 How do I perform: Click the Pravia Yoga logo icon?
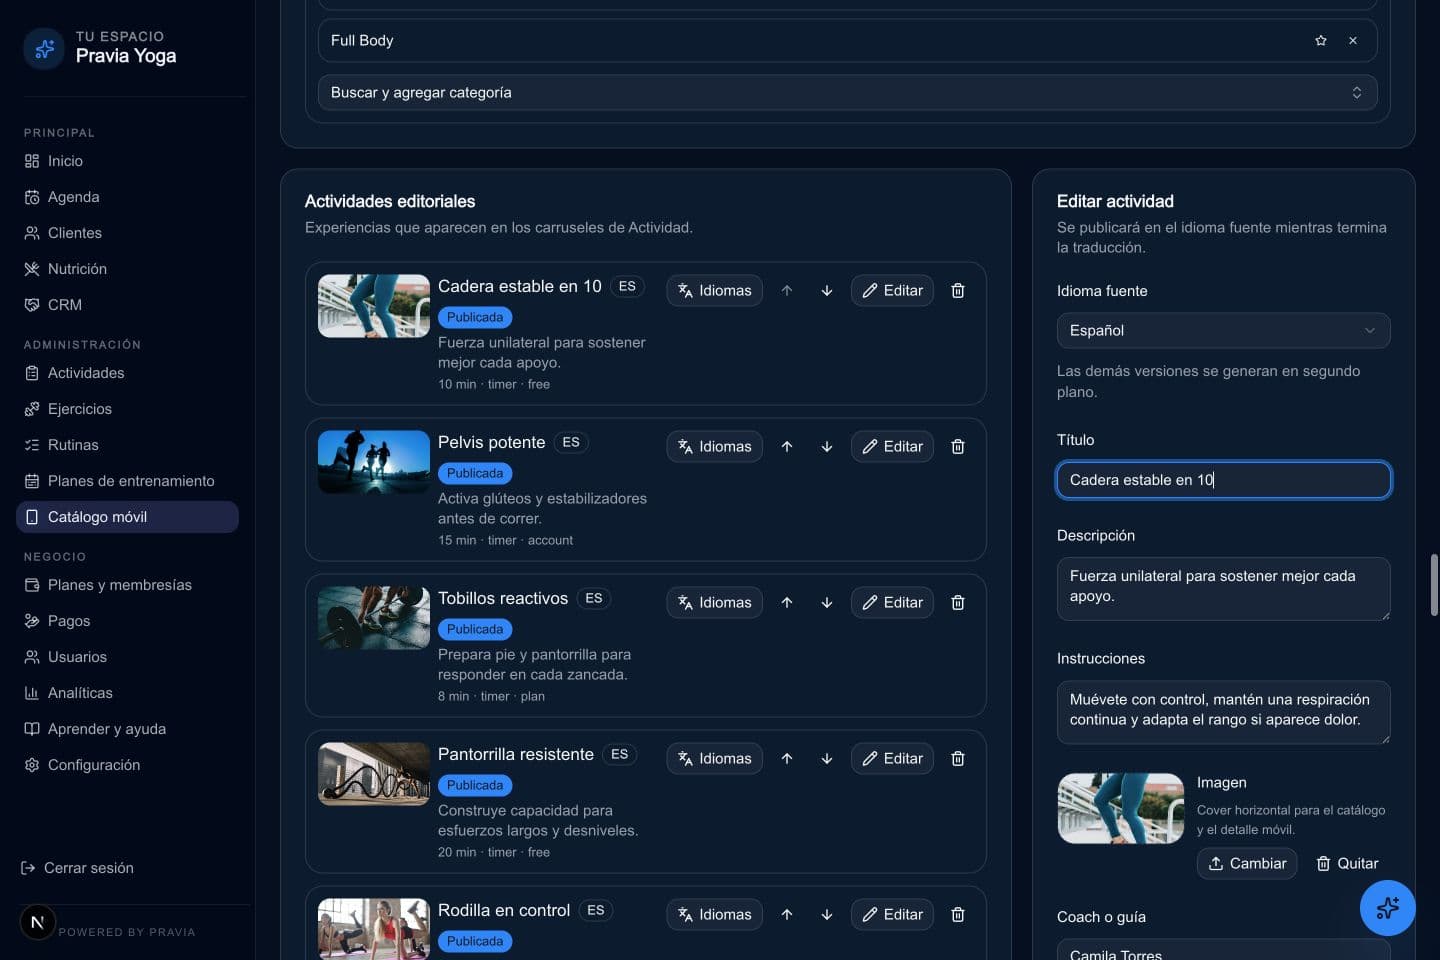(44, 48)
